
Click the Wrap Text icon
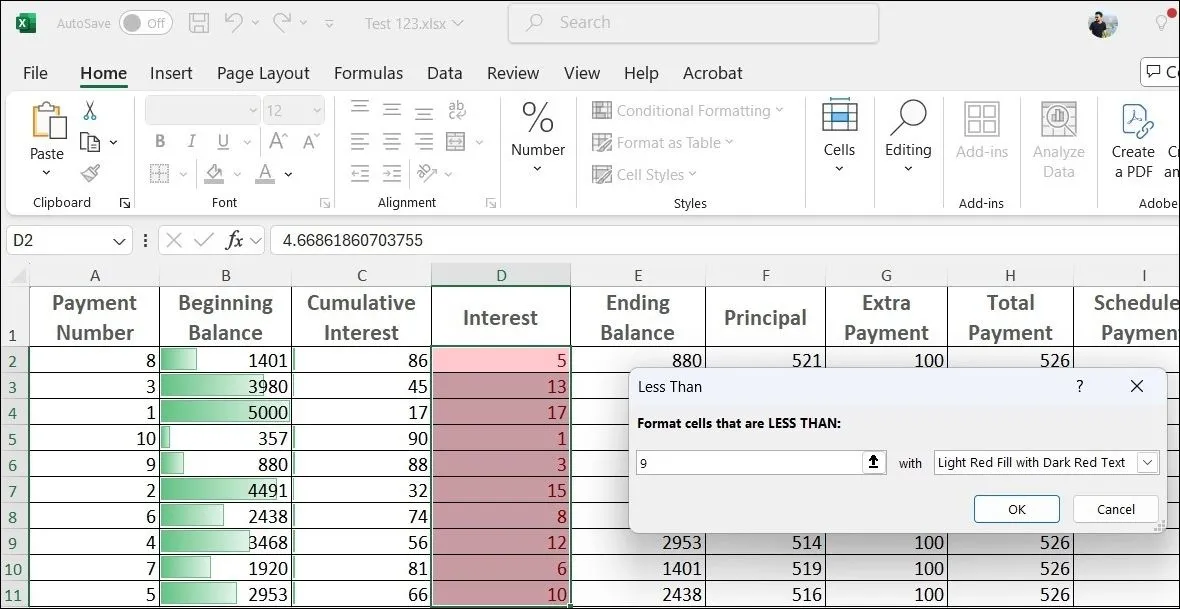coord(457,111)
